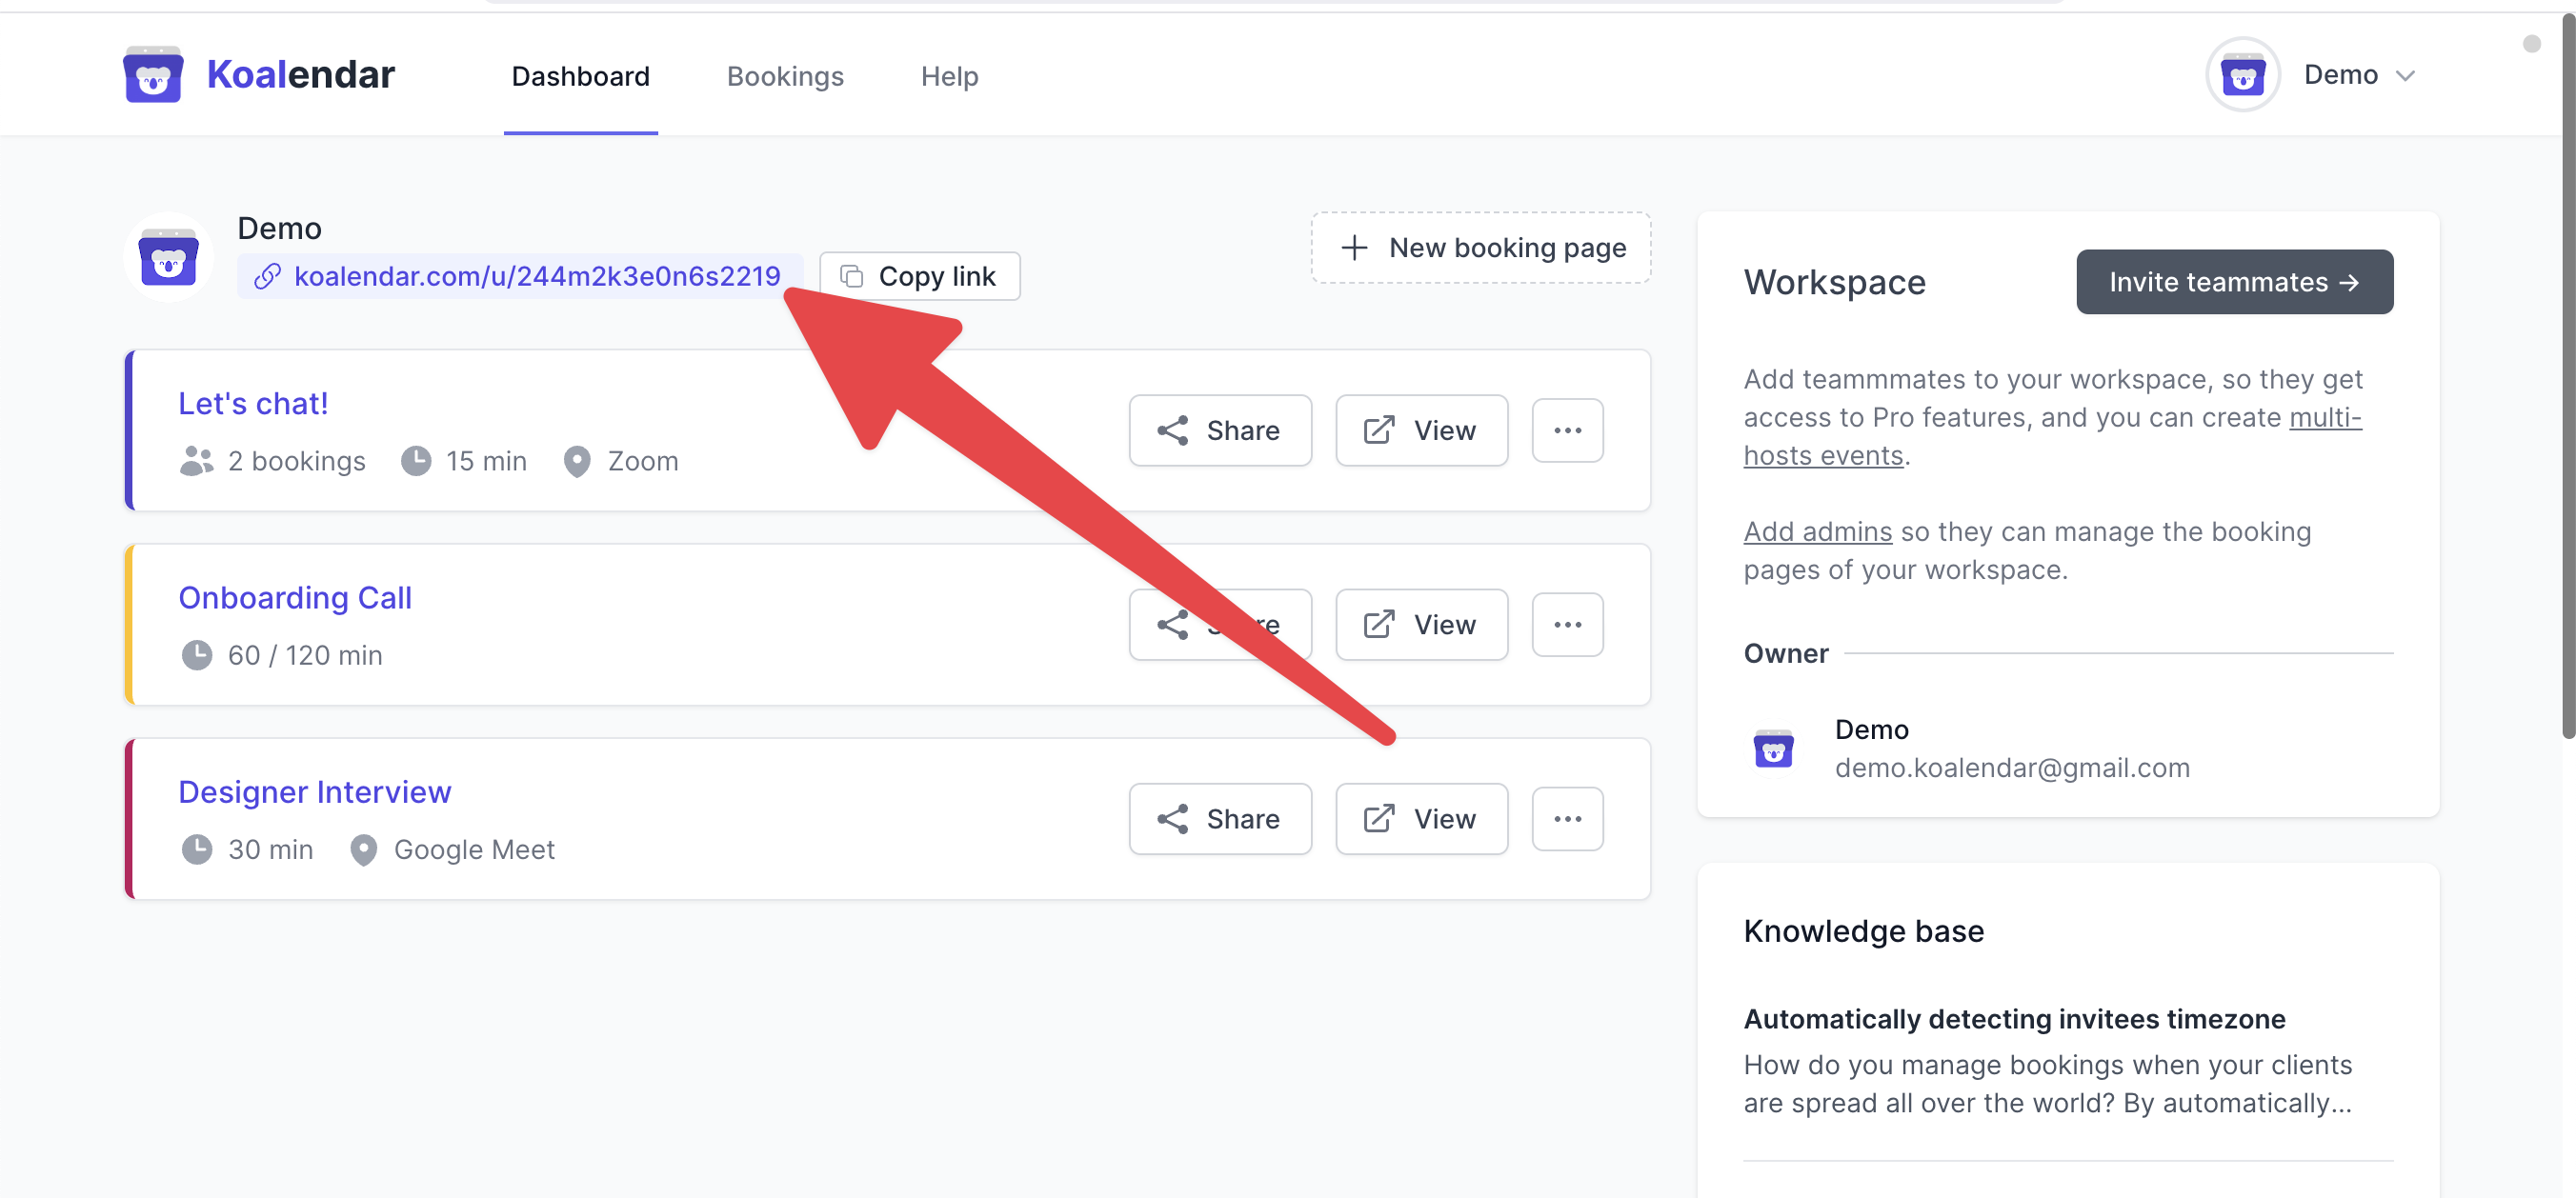2576x1198 pixels.
Task: Open the Dashboard tab
Action: coord(580,76)
